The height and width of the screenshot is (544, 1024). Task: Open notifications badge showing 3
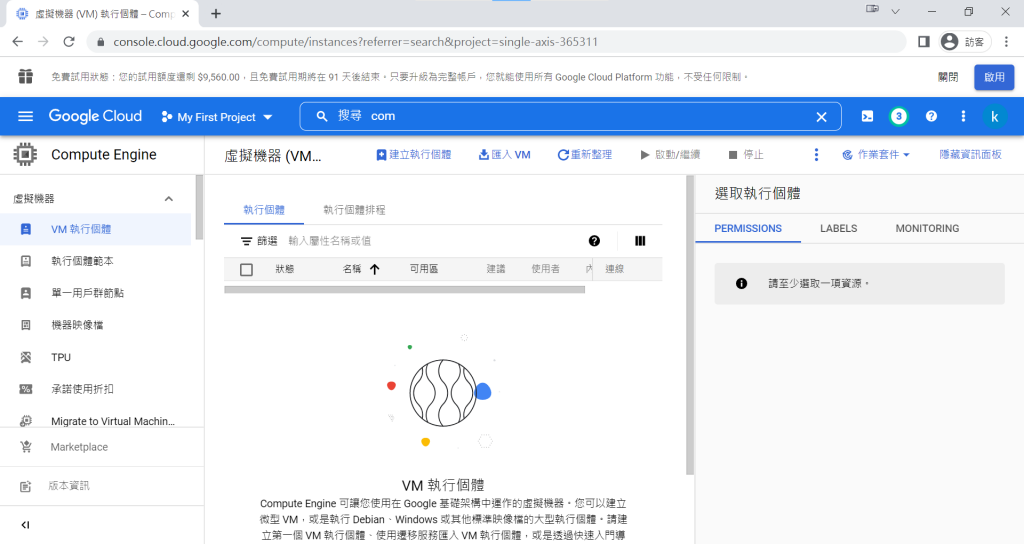click(x=899, y=116)
